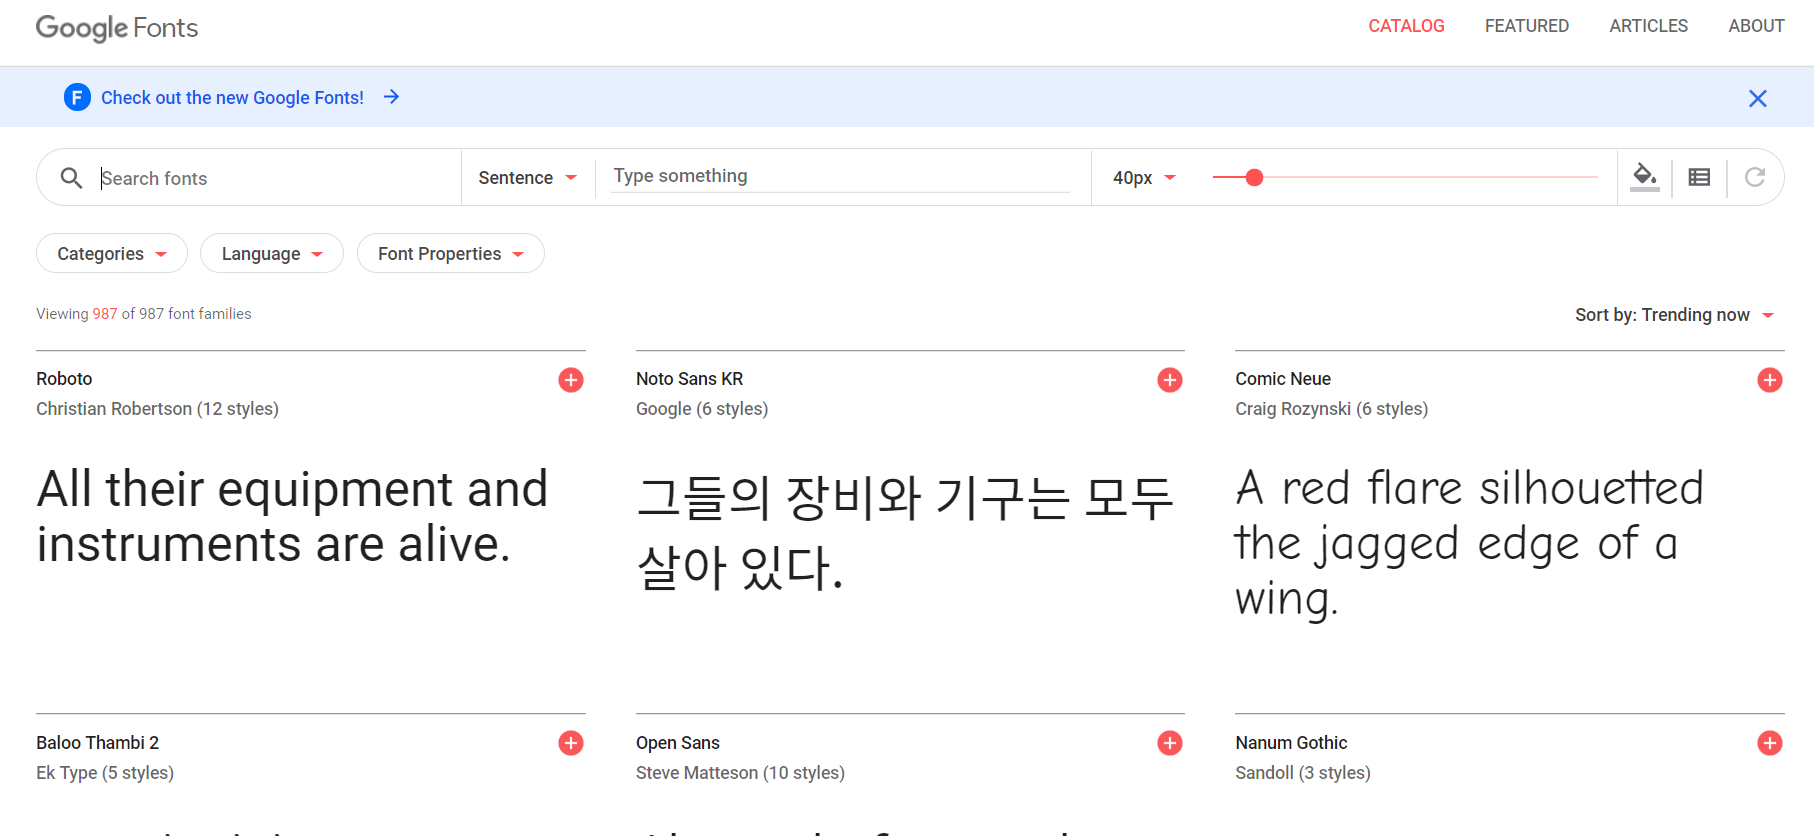Screen dimensions: 1814x836
Task: Click 'Christian Robertson (12 styles)' text
Action: 157,409
